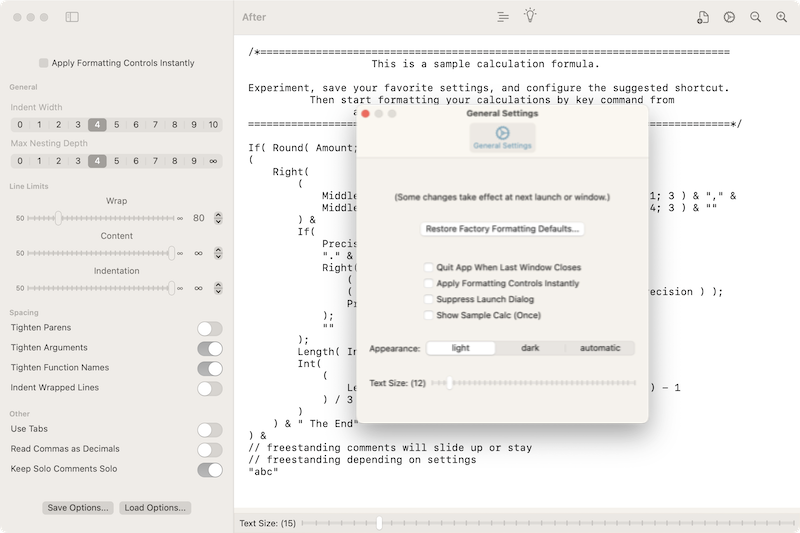This screenshot has height=533, width=800.
Task: Toggle the Tighten Parens switch
Action: point(210,328)
